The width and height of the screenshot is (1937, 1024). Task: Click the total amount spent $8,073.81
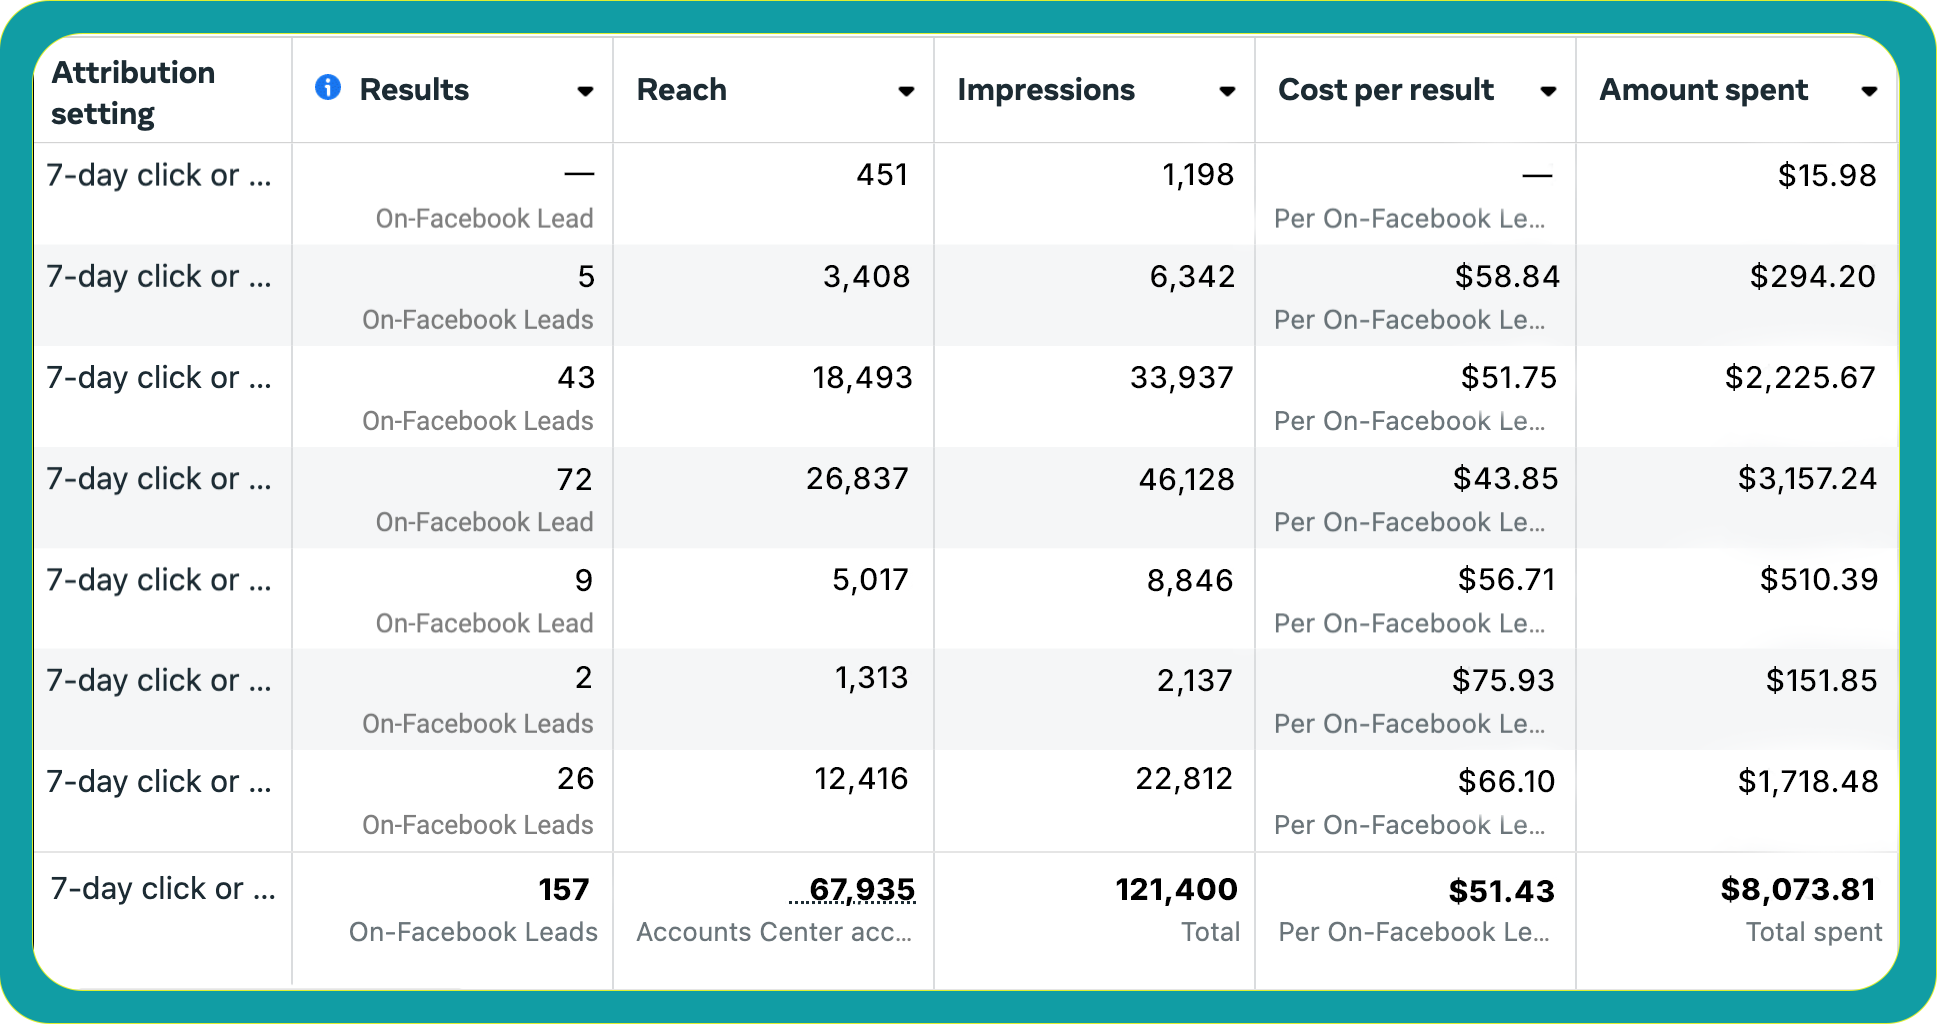point(1797,889)
